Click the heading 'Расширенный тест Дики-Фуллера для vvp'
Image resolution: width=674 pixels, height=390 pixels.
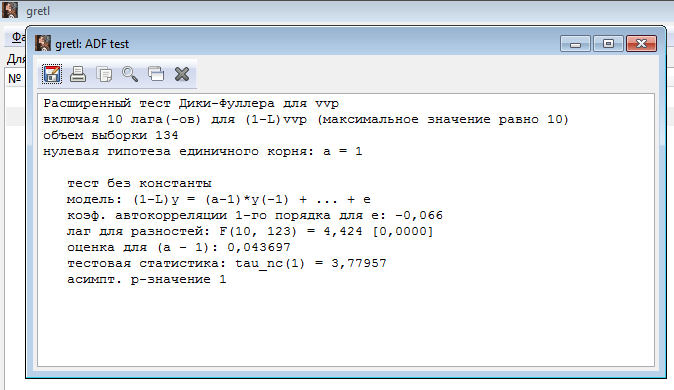pos(191,104)
